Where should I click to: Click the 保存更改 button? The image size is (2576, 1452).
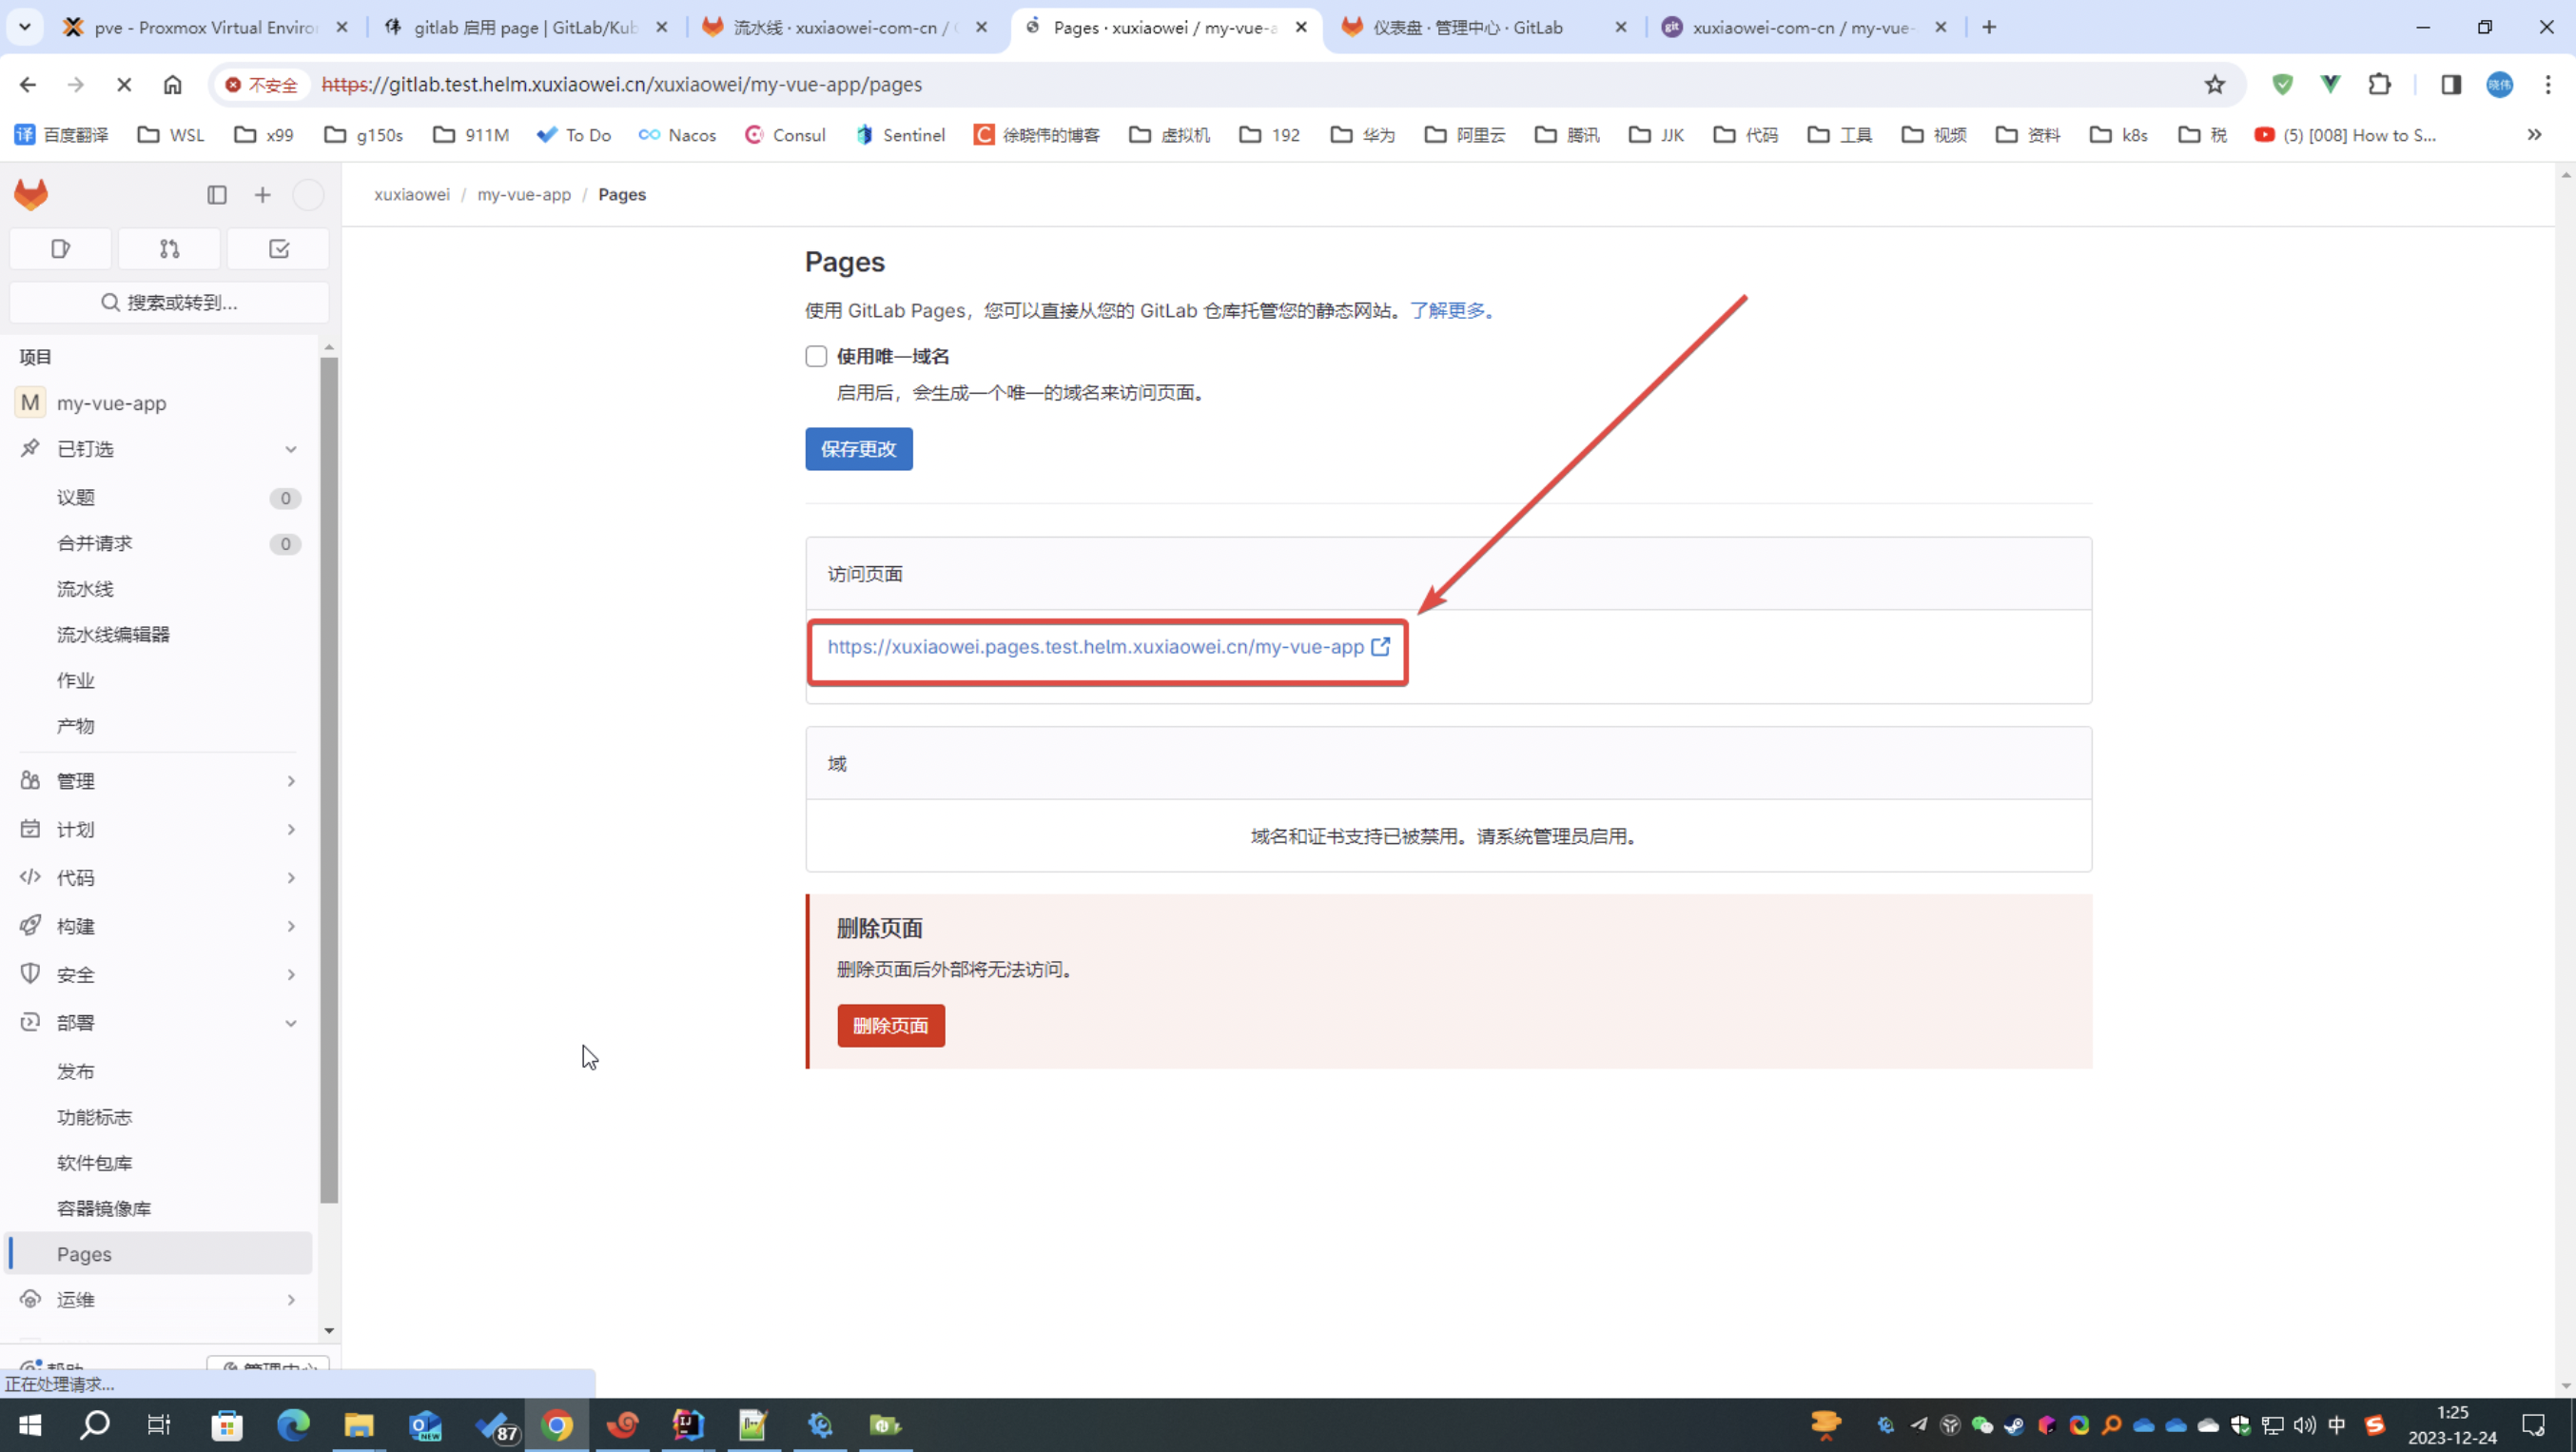(858, 449)
